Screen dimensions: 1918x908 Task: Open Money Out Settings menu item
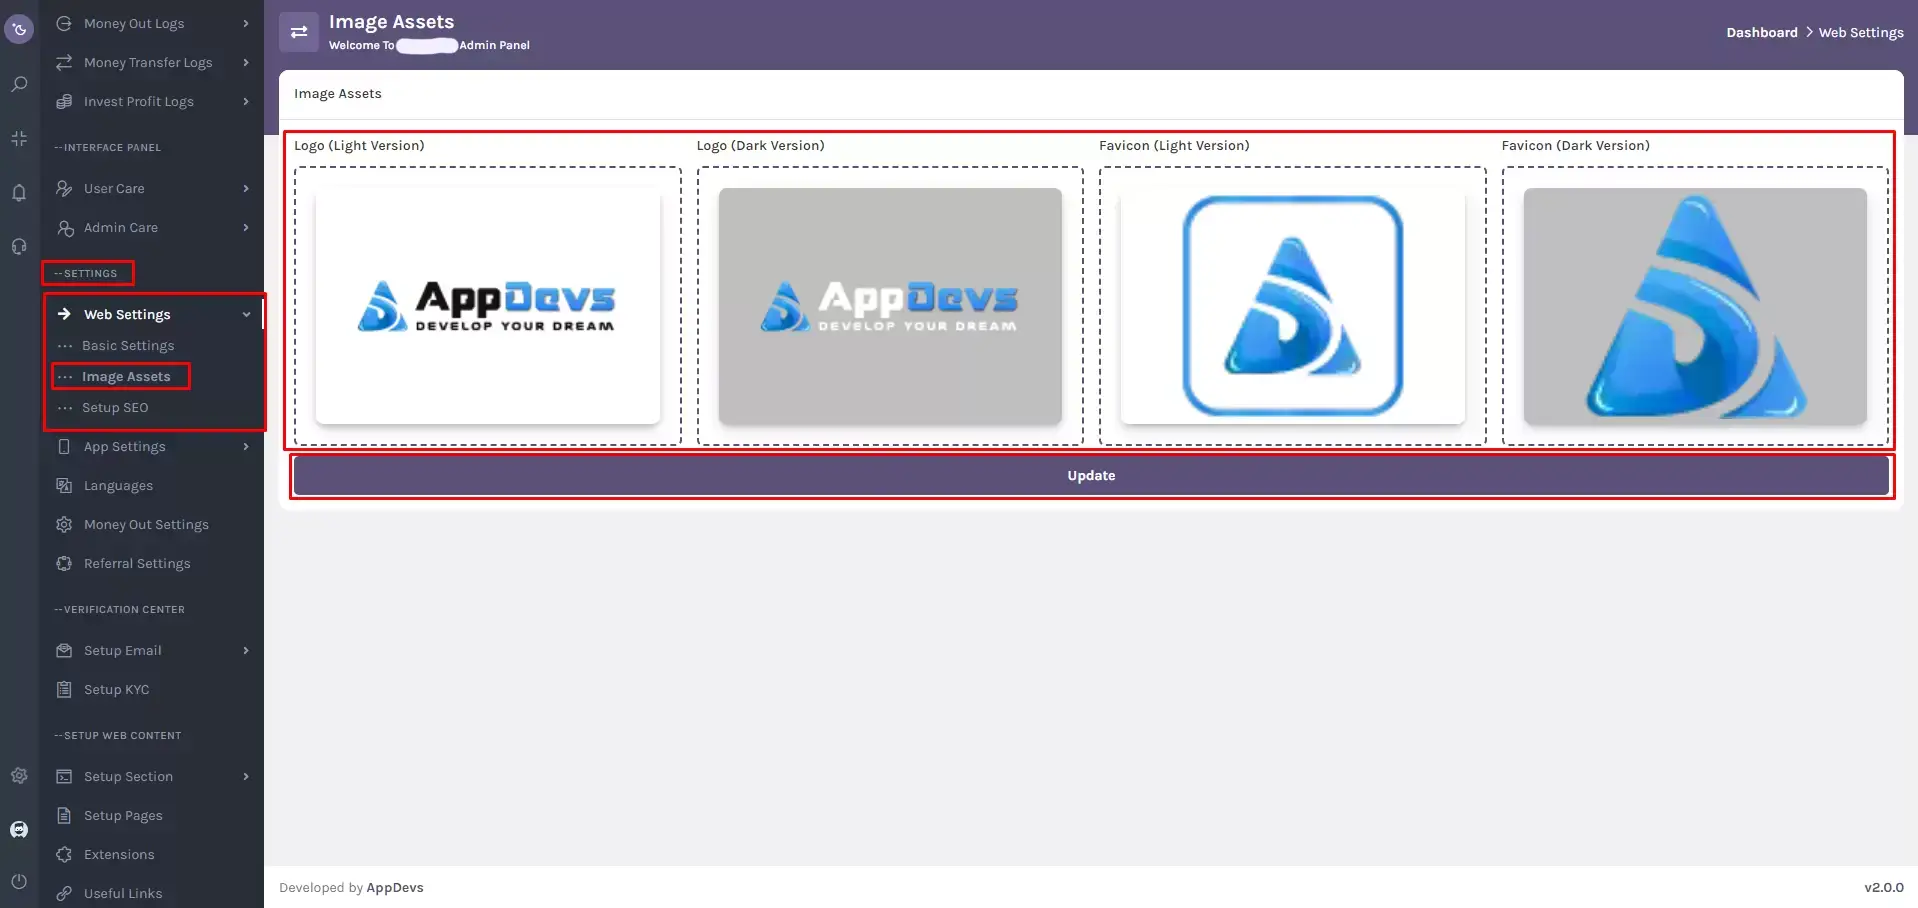146,524
